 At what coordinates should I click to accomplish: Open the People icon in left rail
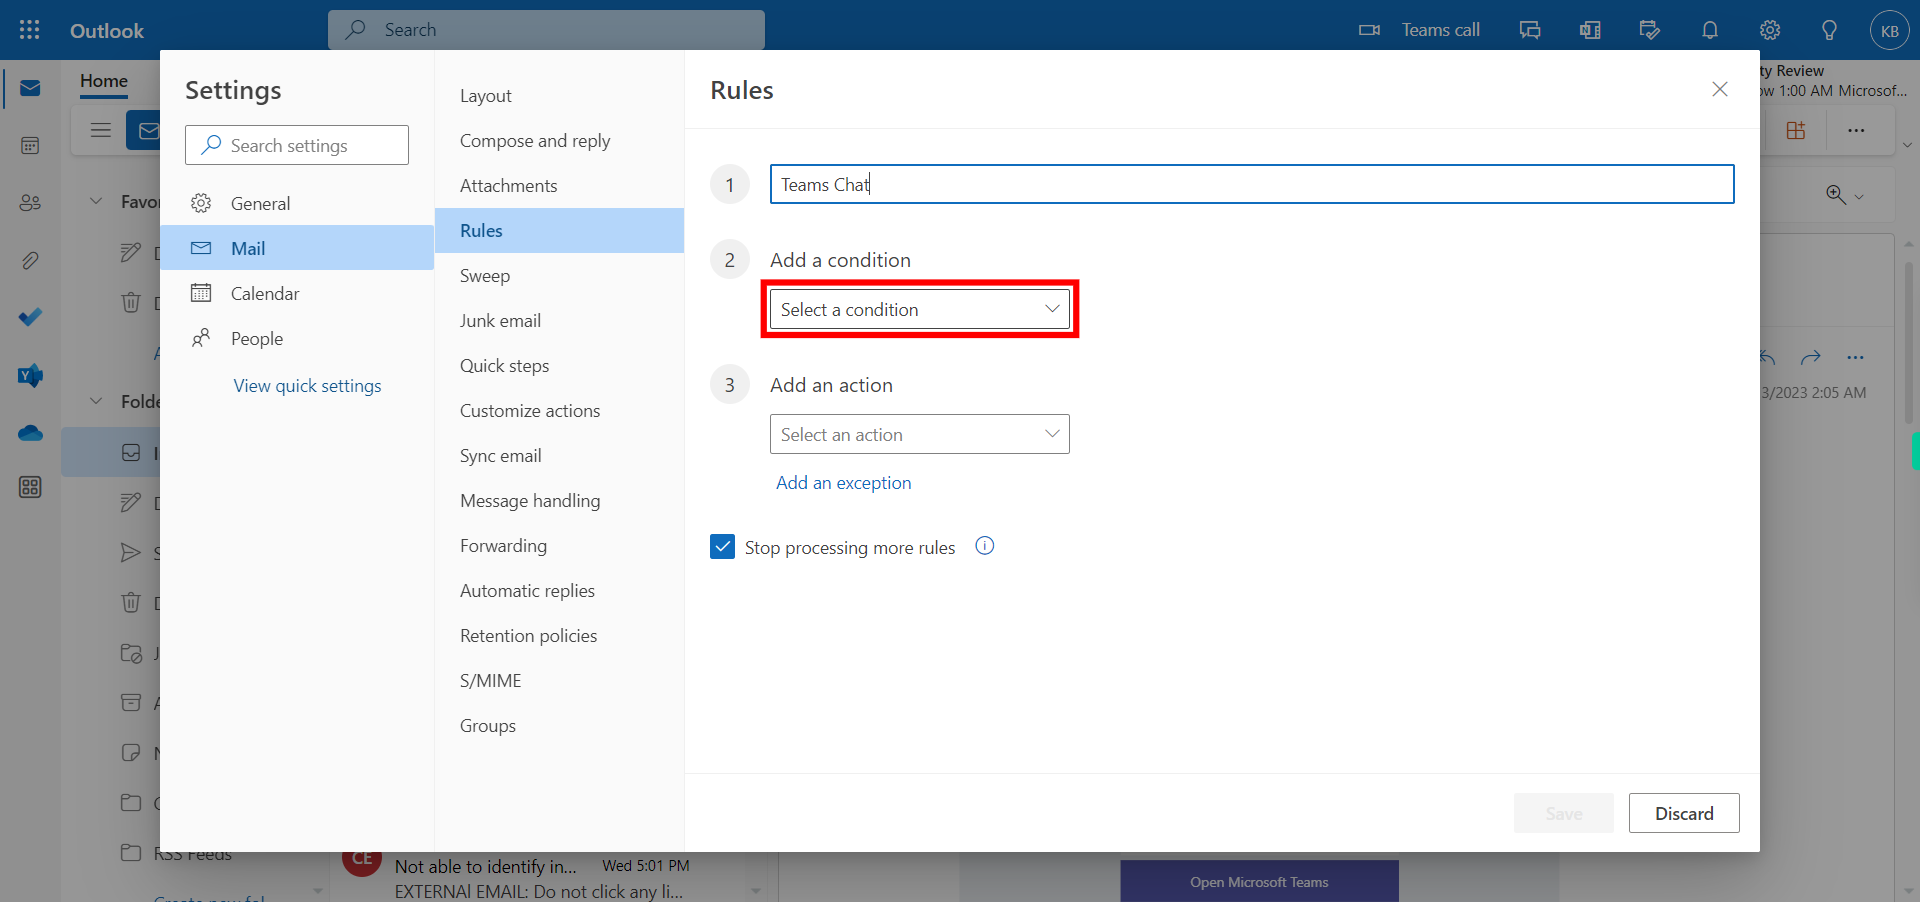pos(30,203)
